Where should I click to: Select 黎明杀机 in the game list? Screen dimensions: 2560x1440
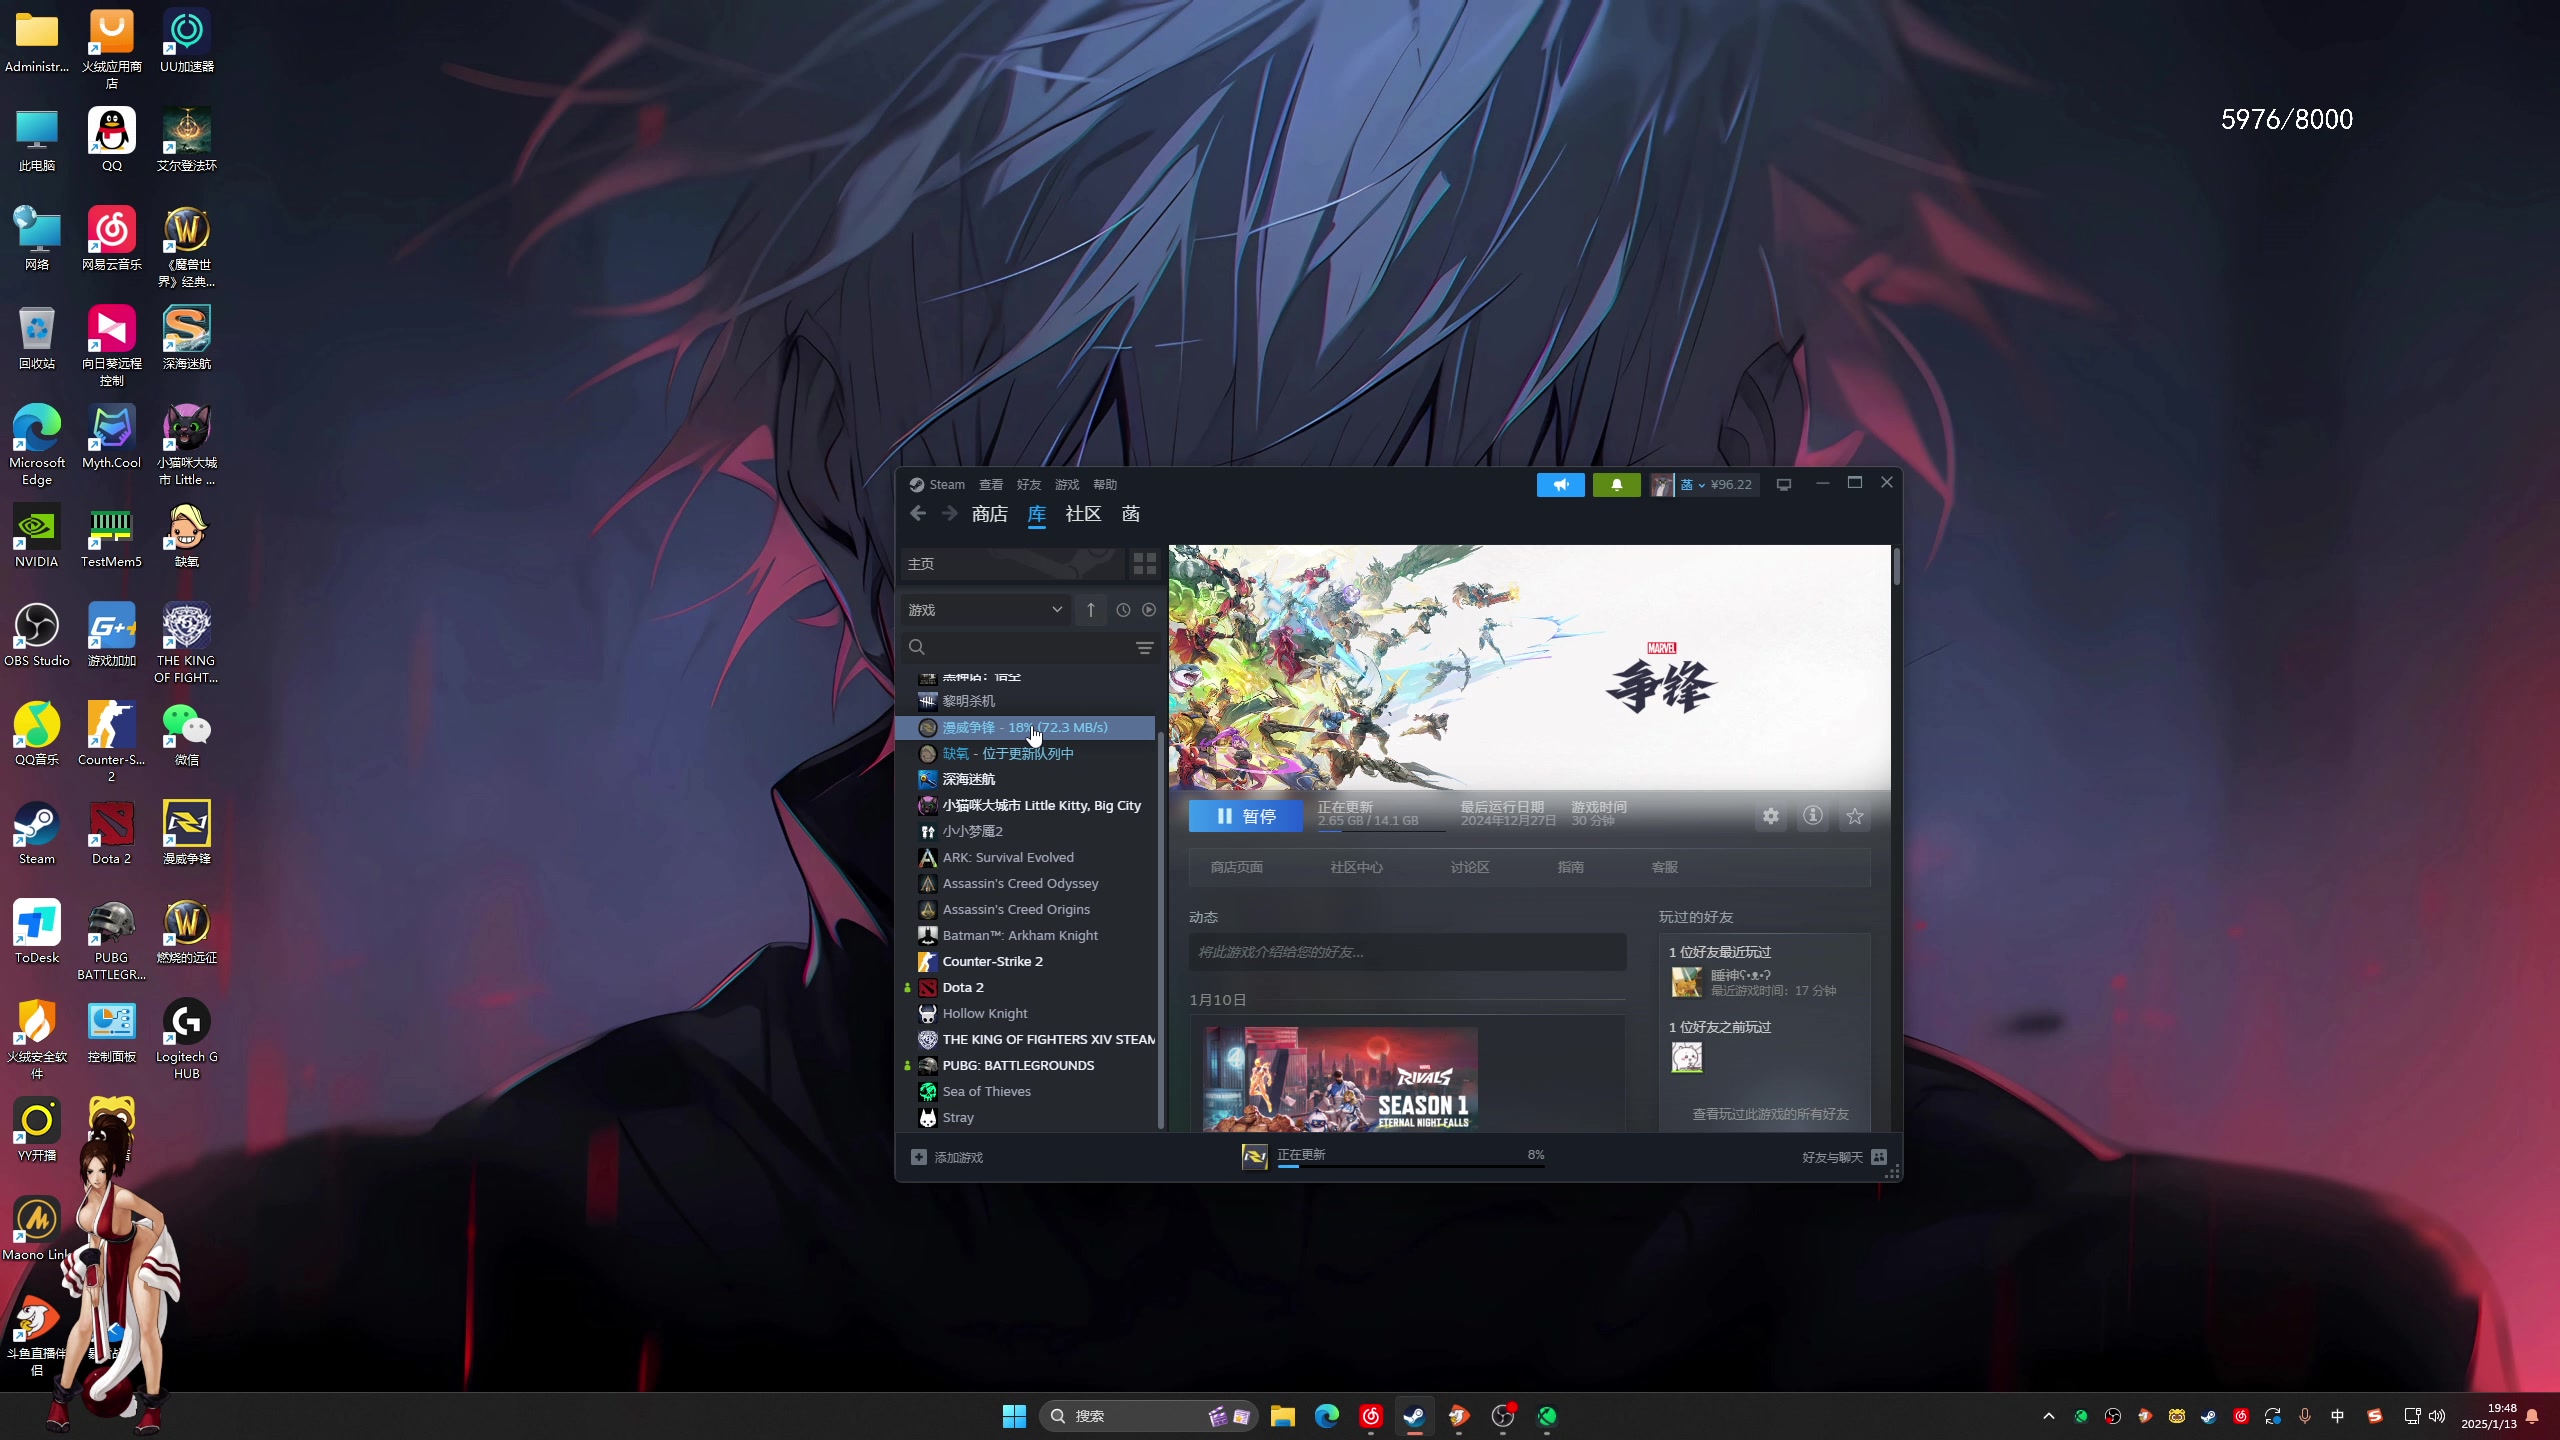pos(968,701)
